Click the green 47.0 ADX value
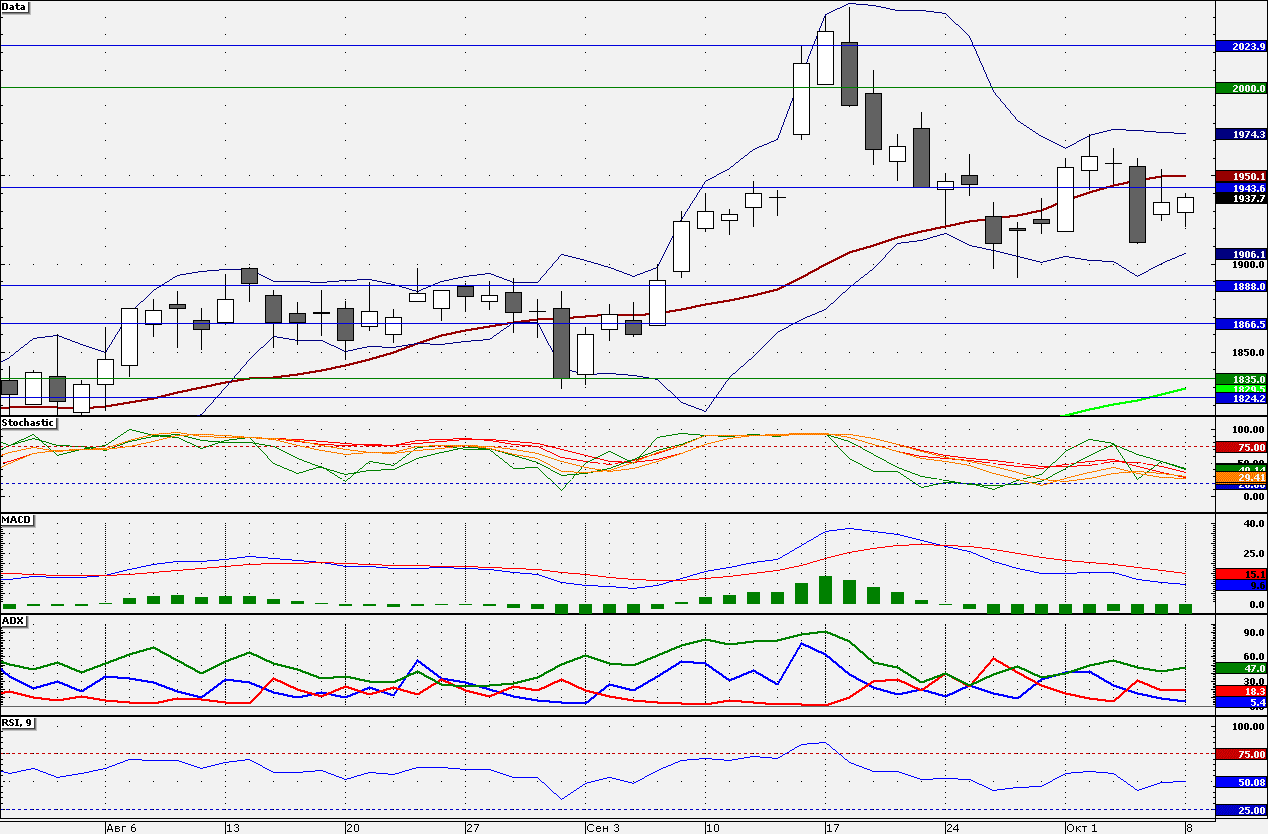1268x834 pixels. pyautogui.click(x=1241, y=667)
